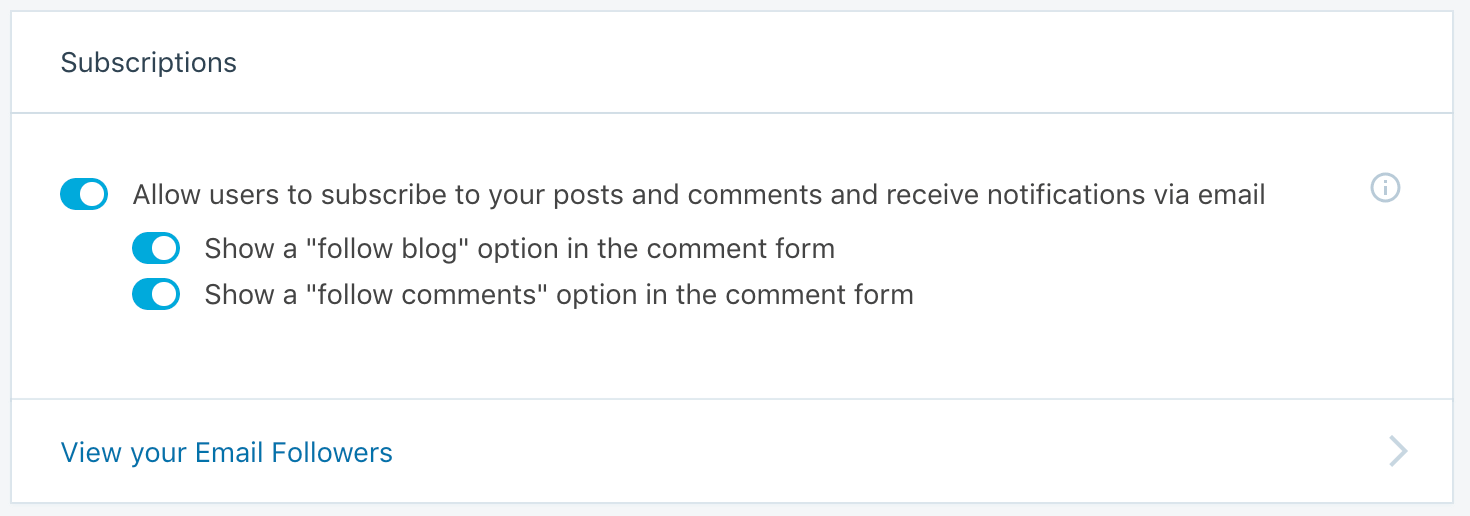The width and height of the screenshot is (1470, 516).
Task: Click the right chevron in Email Followers row
Action: pos(1398,452)
